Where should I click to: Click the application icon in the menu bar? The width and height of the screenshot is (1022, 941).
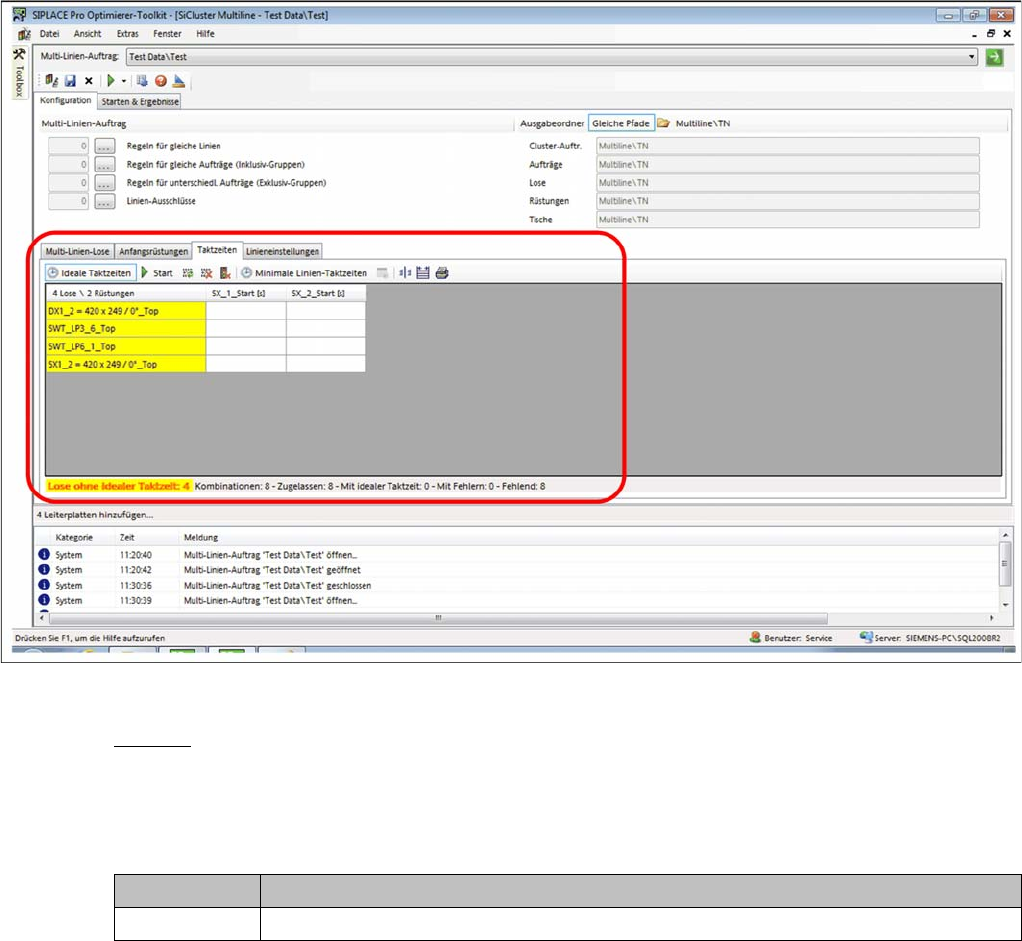(24, 34)
